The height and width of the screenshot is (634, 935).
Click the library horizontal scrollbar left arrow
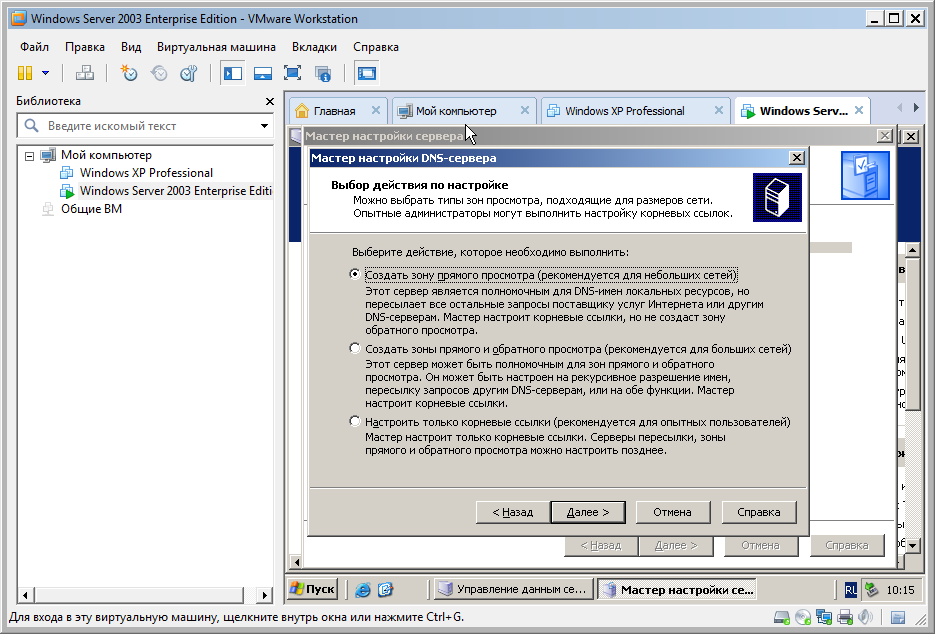(25, 595)
